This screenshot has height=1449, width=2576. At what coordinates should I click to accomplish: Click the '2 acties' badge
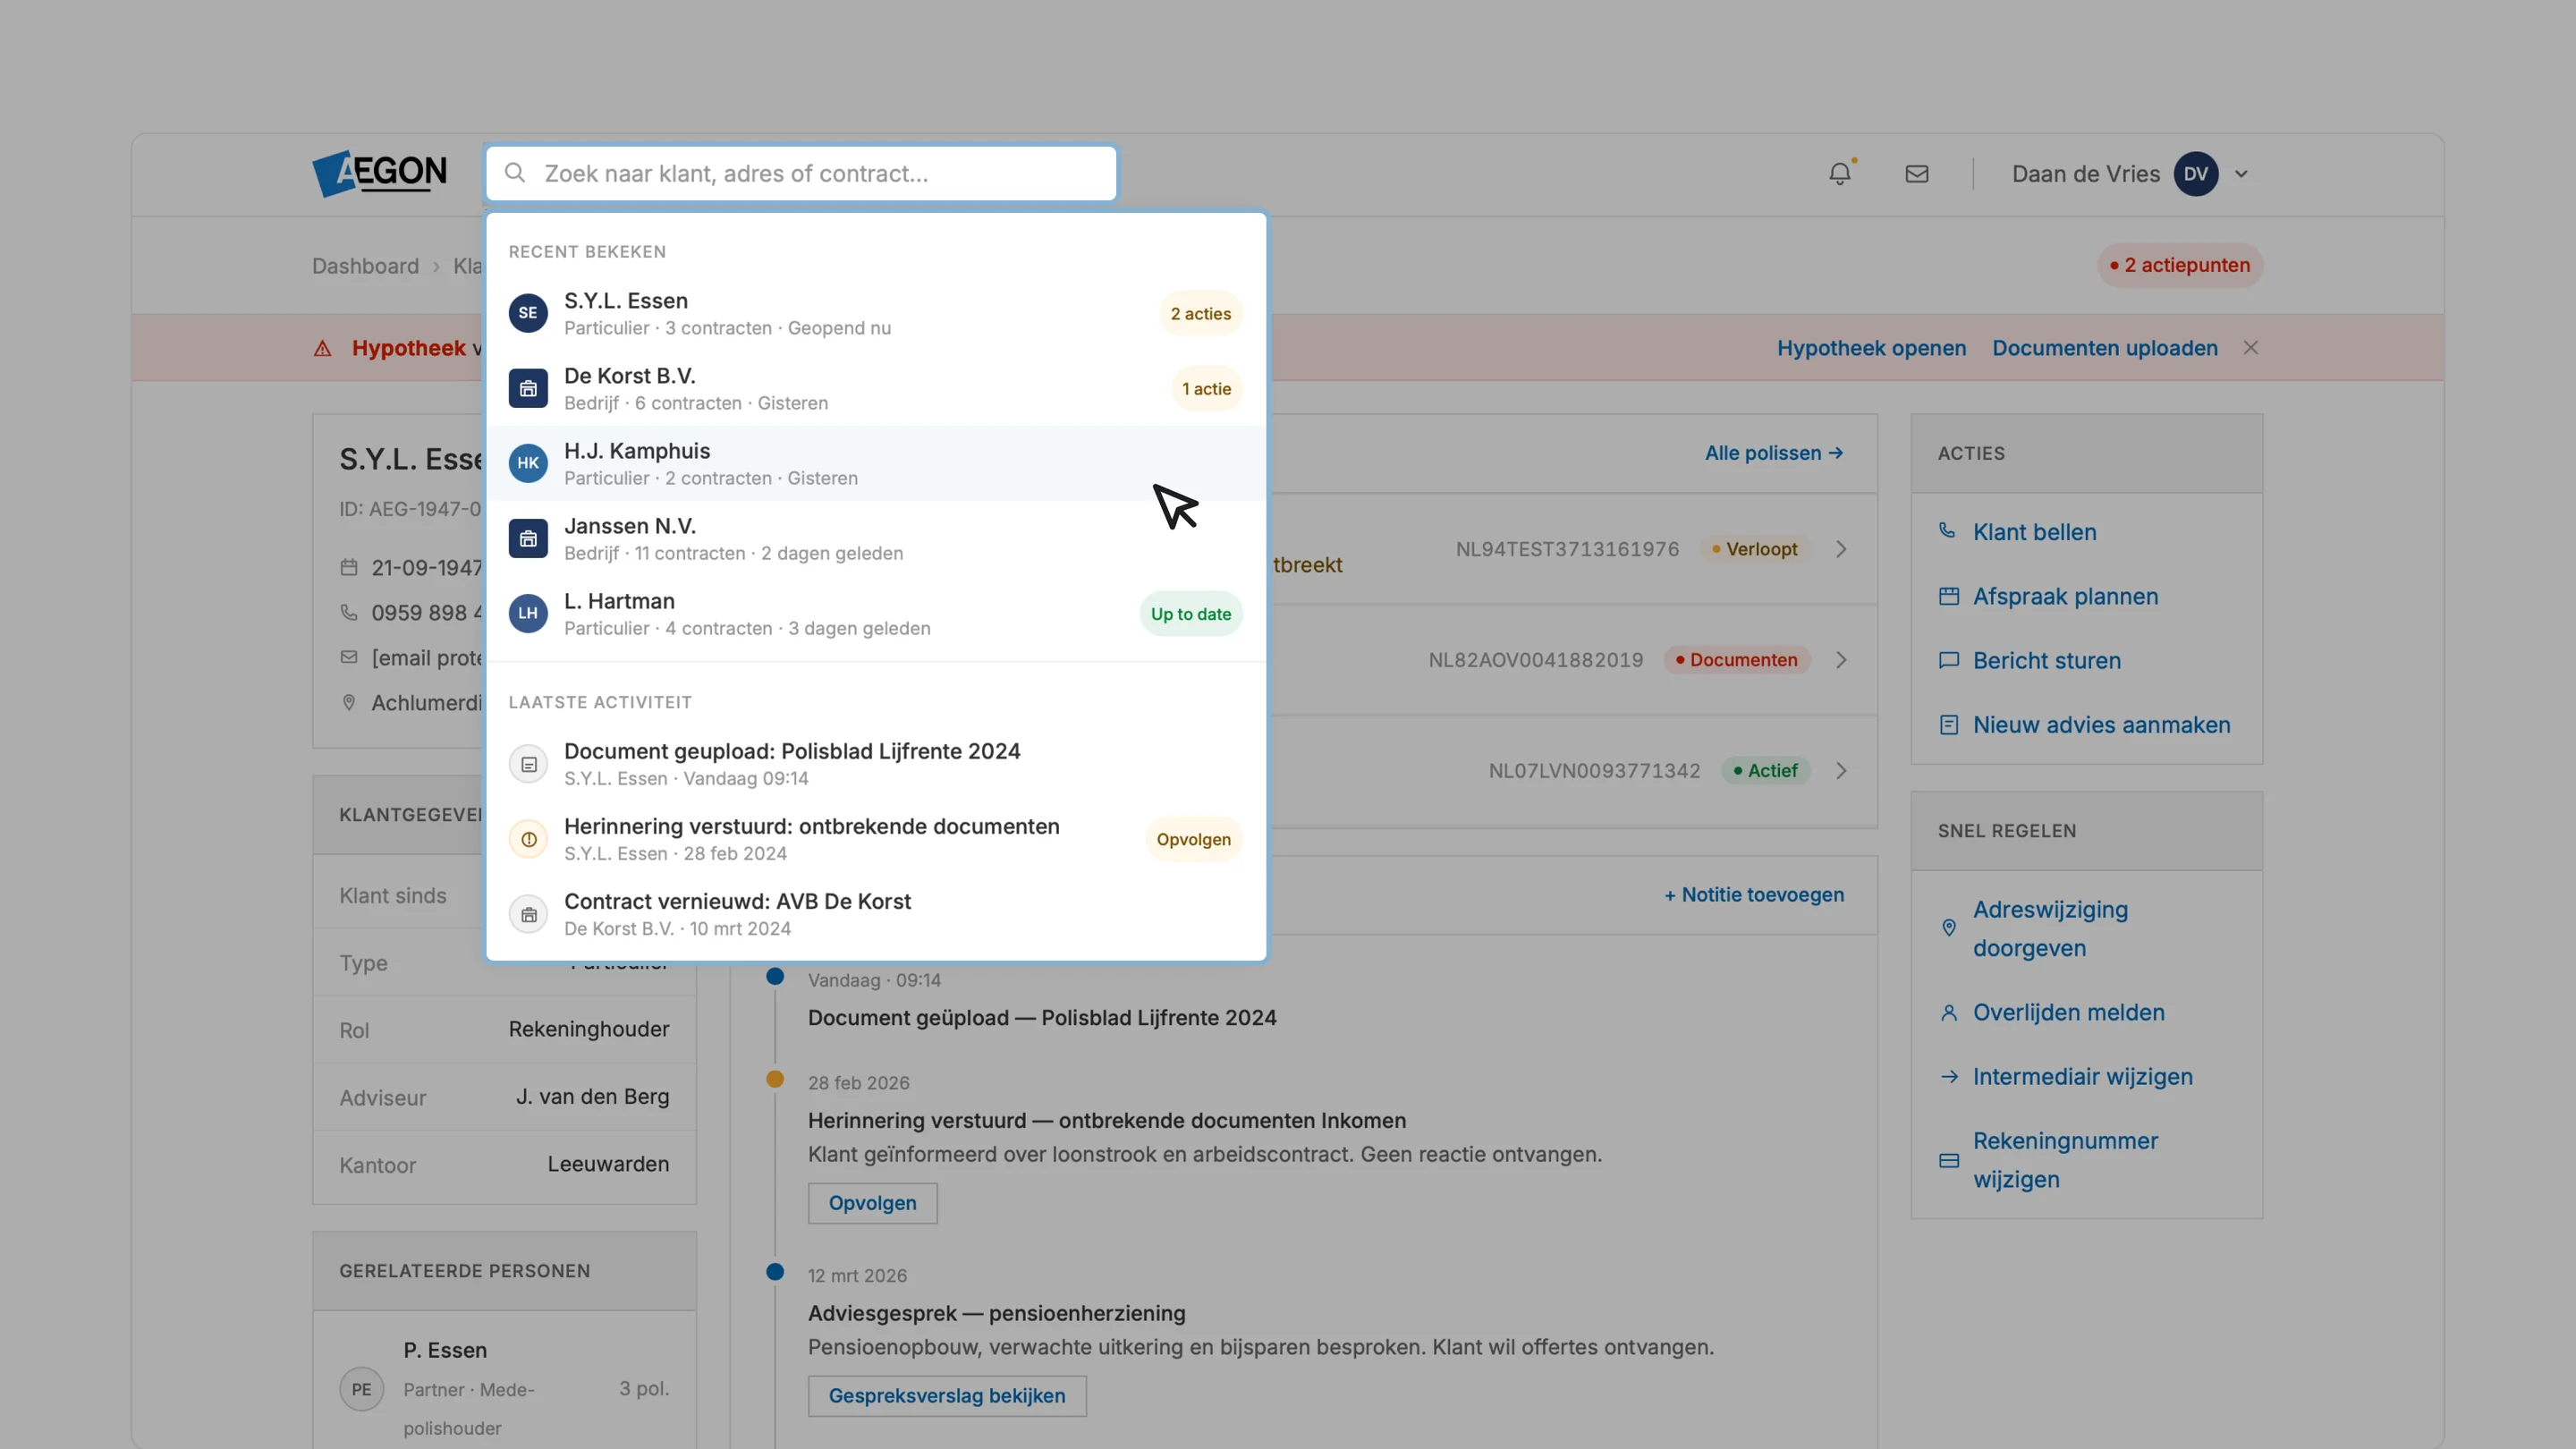click(1201, 314)
